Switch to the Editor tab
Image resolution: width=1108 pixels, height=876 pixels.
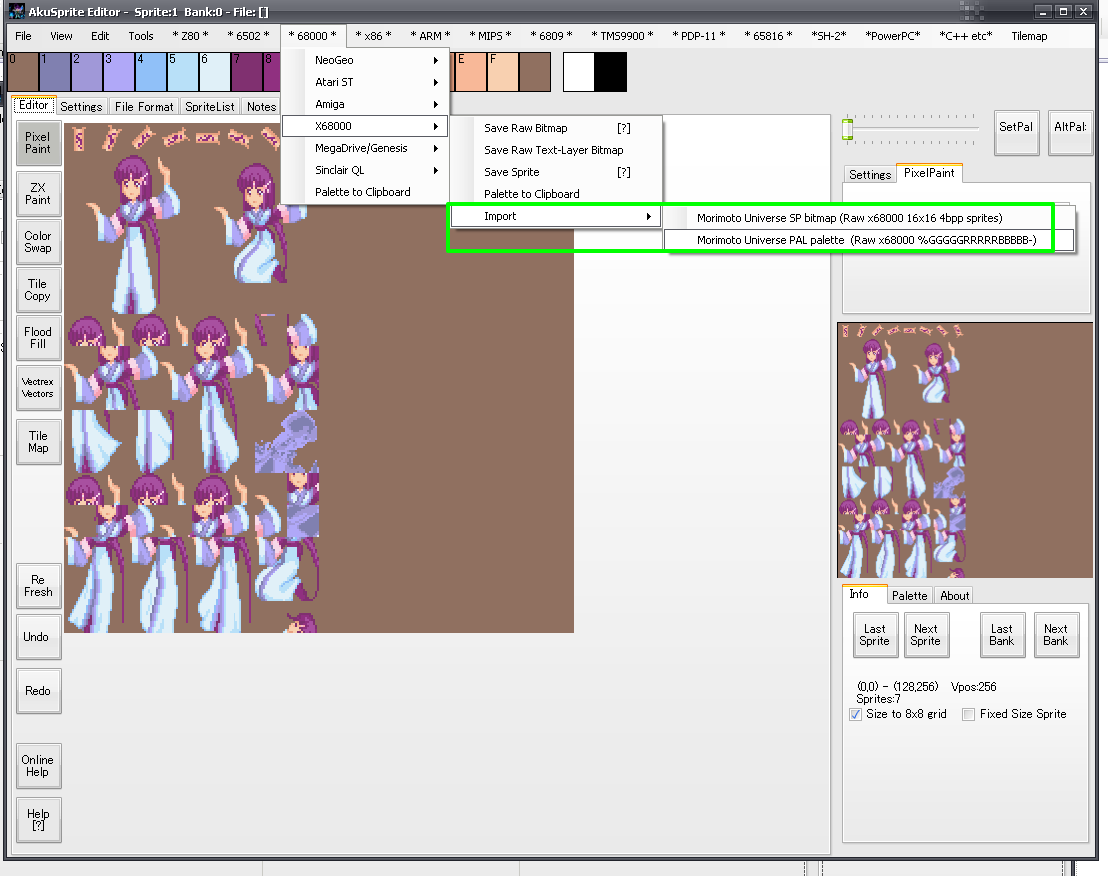click(33, 105)
